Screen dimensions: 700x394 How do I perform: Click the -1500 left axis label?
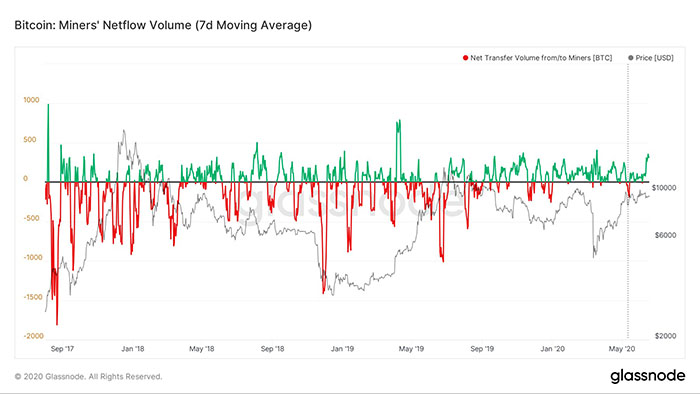coord(33,297)
